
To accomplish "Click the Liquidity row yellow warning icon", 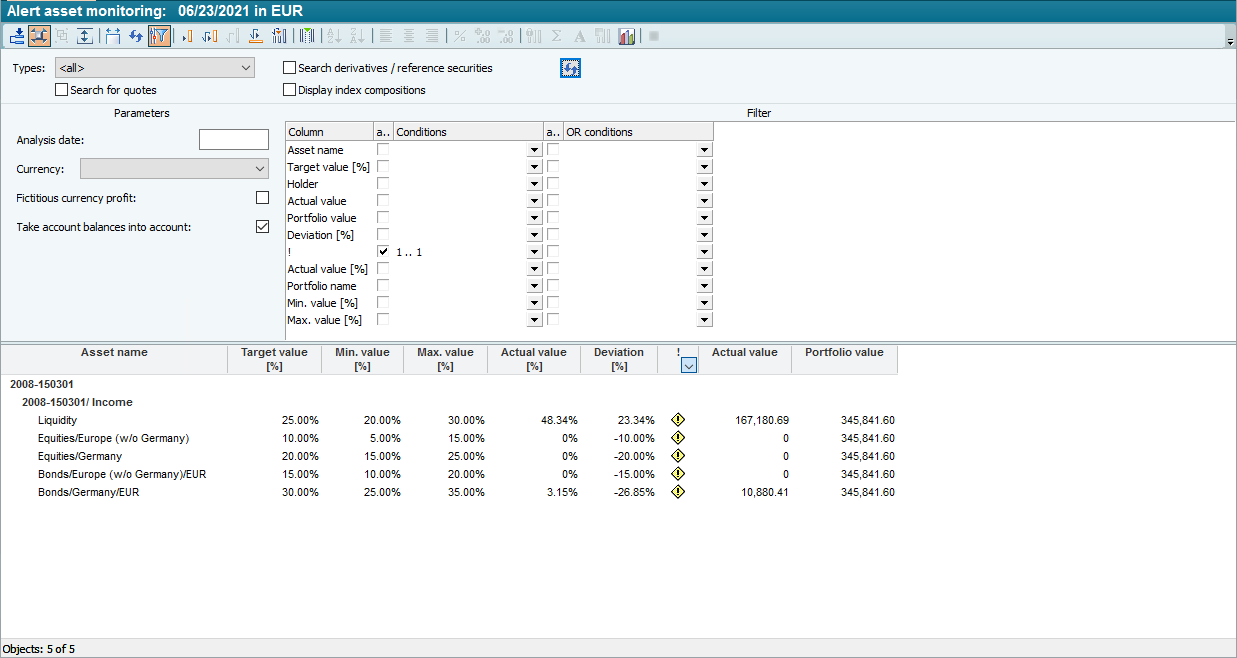I will click(678, 420).
